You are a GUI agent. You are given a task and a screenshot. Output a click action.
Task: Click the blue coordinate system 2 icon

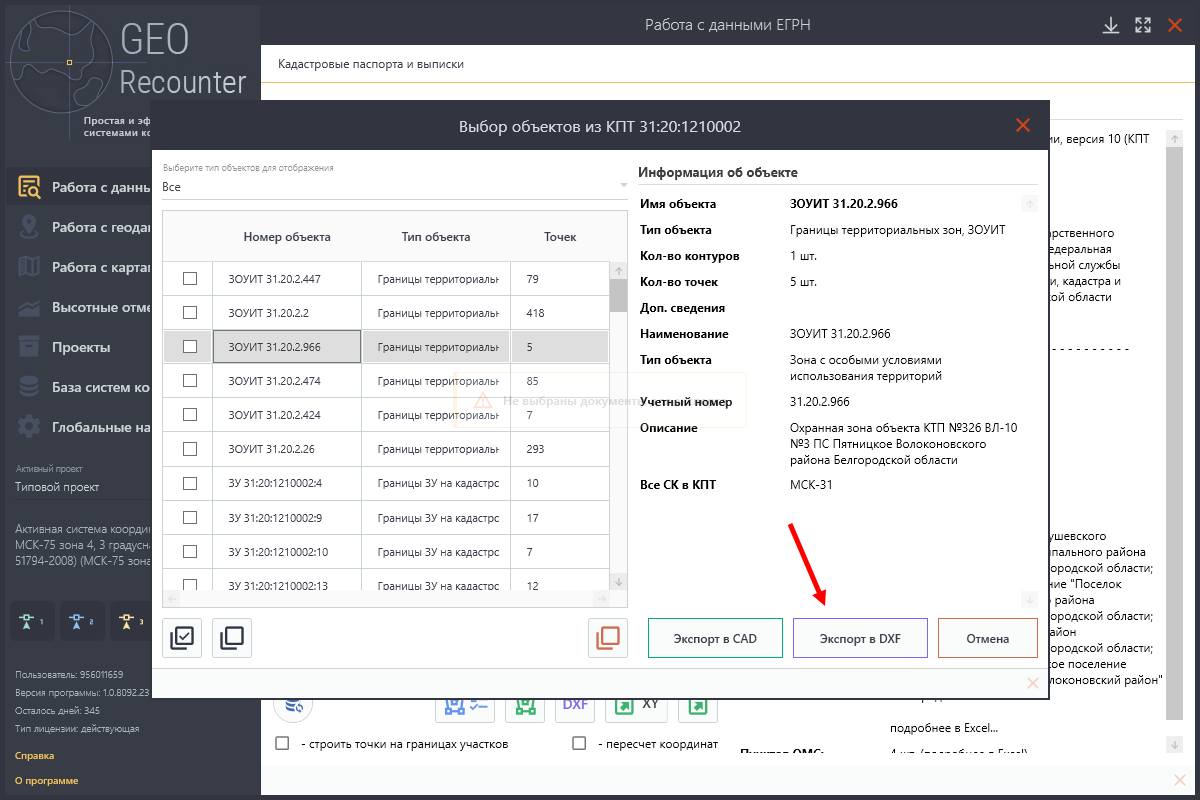[x=81, y=621]
